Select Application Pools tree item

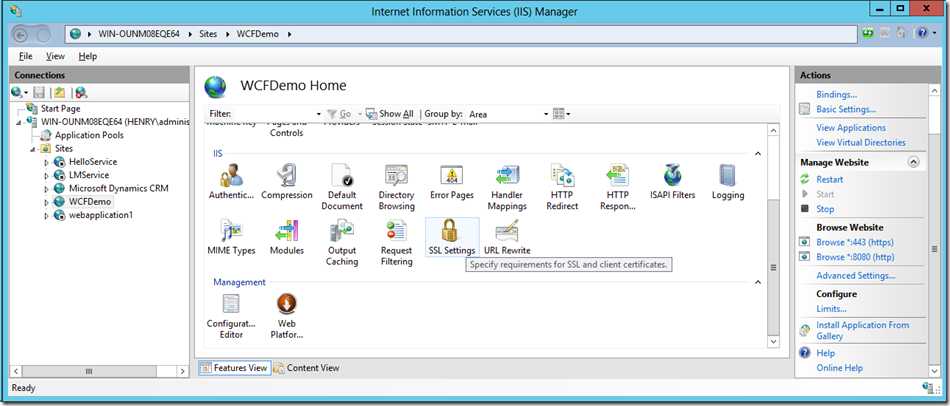click(x=89, y=135)
